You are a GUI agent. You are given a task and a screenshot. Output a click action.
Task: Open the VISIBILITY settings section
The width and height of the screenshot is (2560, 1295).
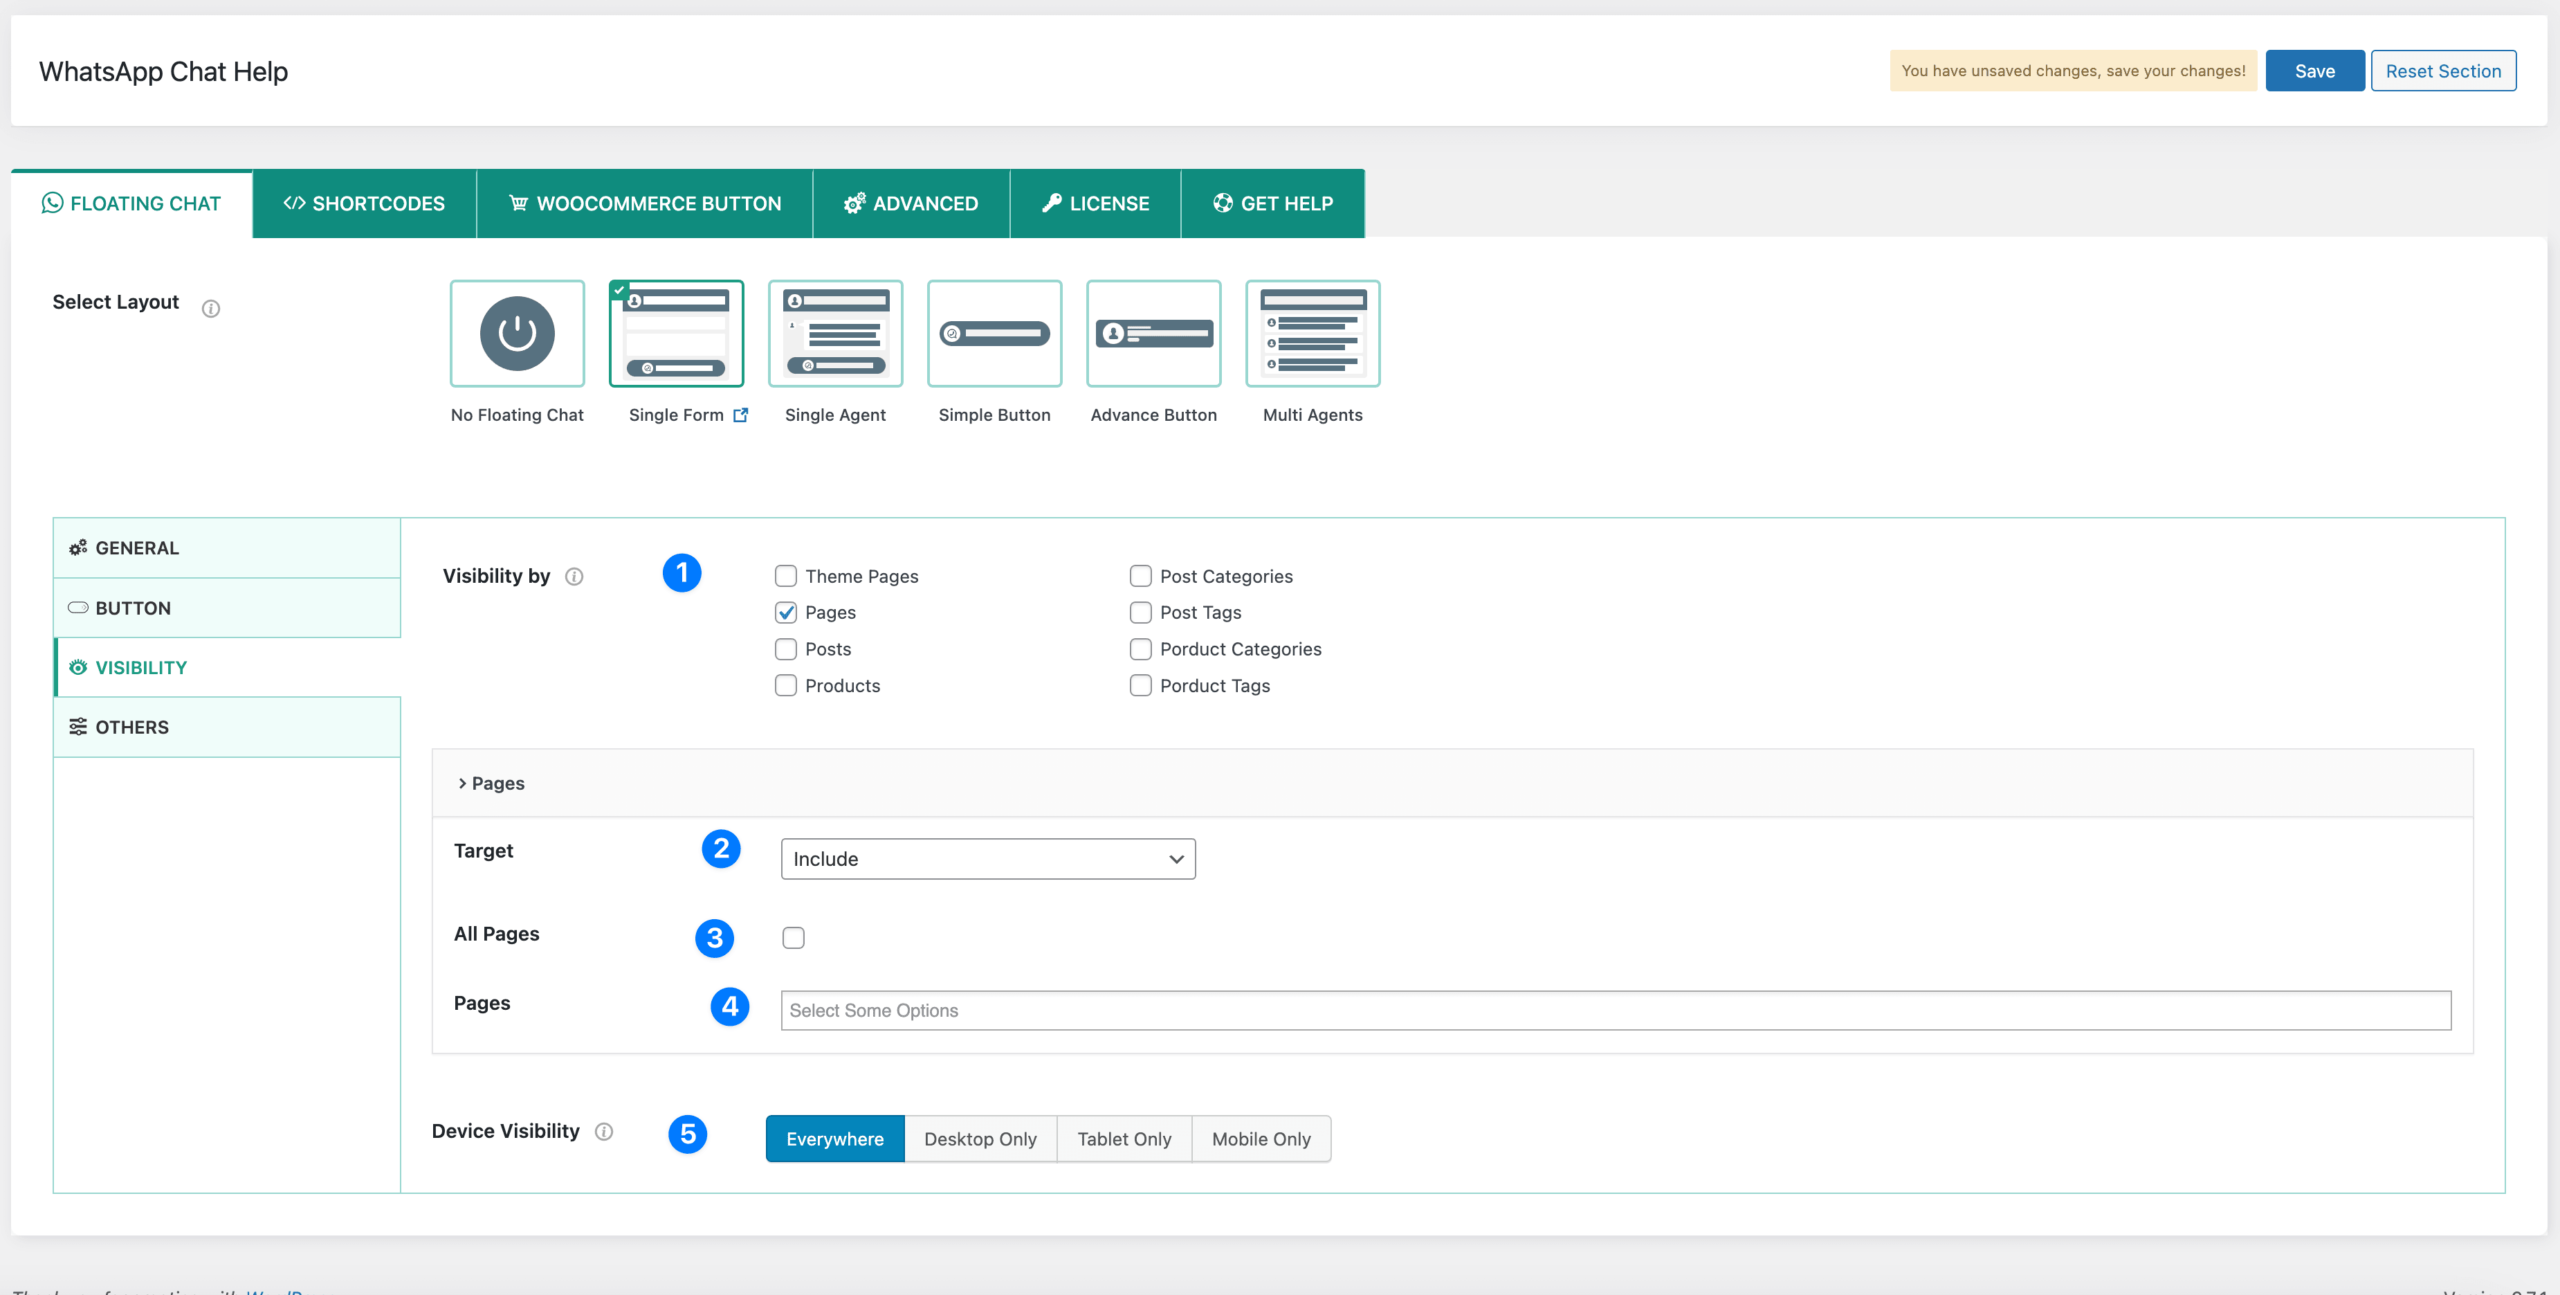pyautogui.click(x=227, y=667)
